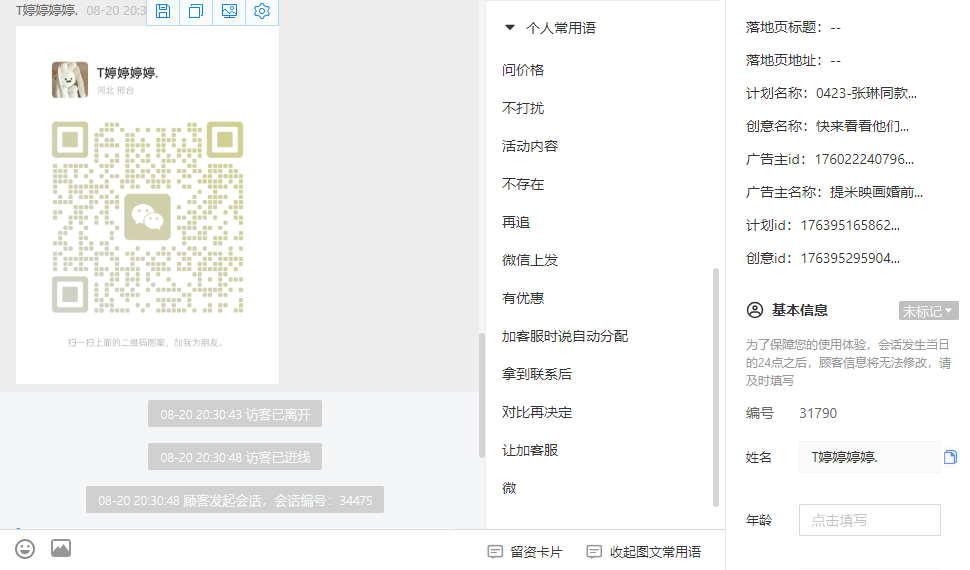Click the 广告主id value 176022240796...
The image size is (970, 570).
point(864,159)
